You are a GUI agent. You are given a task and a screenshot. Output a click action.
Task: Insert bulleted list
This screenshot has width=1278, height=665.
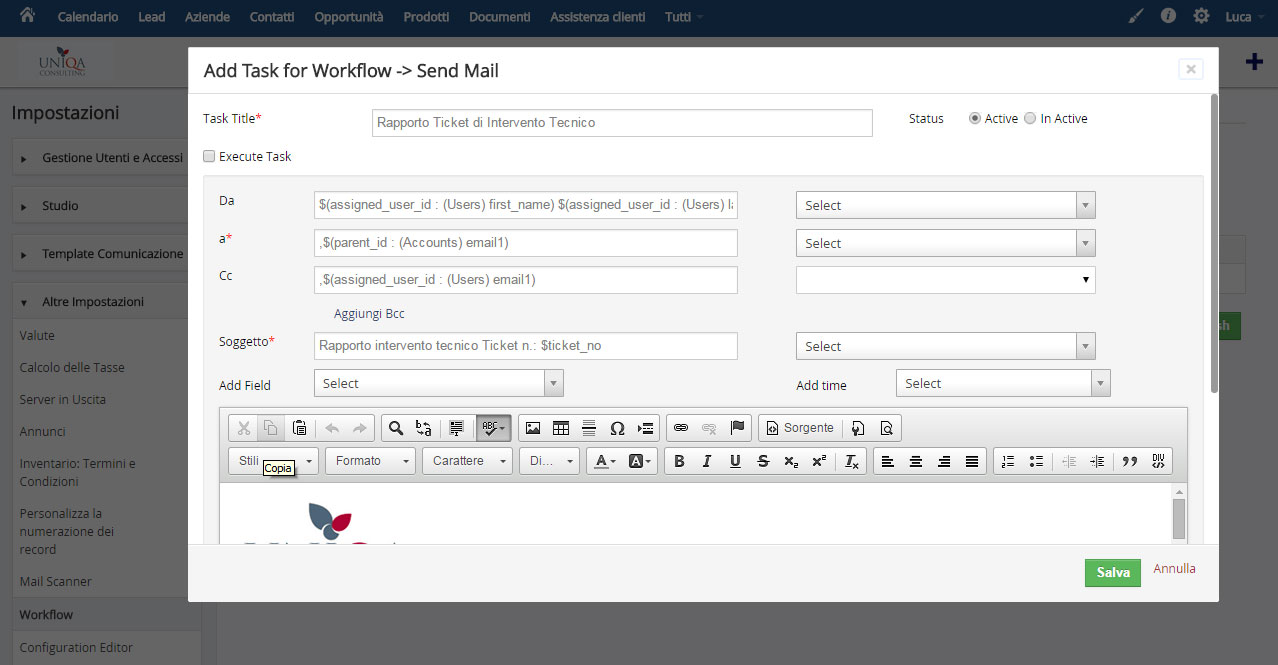(x=1036, y=461)
